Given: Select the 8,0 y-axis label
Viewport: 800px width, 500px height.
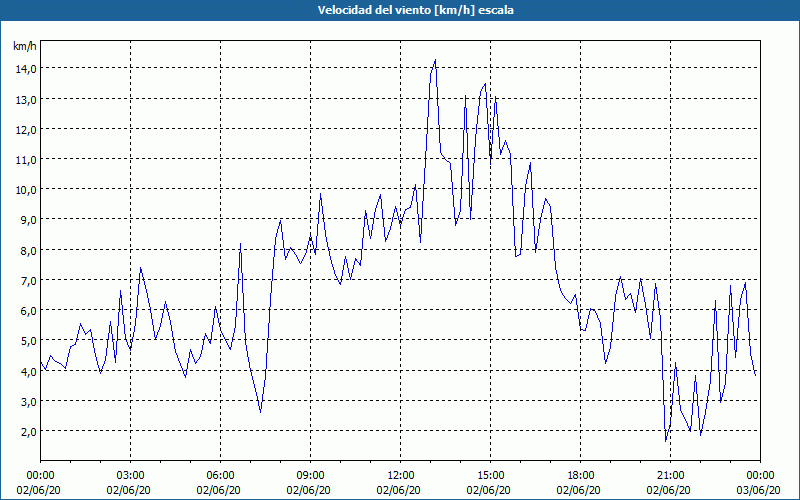Looking at the screenshot, I should (x=28, y=251).
